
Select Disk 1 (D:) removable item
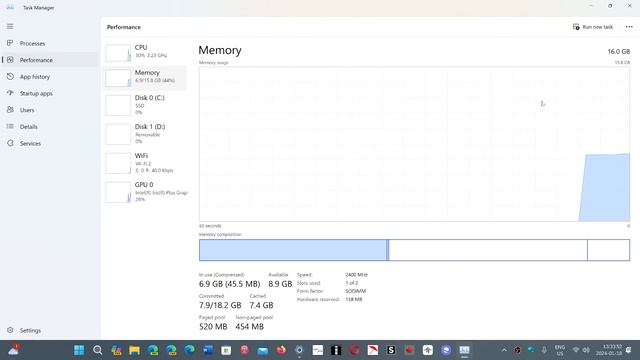[145, 134]
